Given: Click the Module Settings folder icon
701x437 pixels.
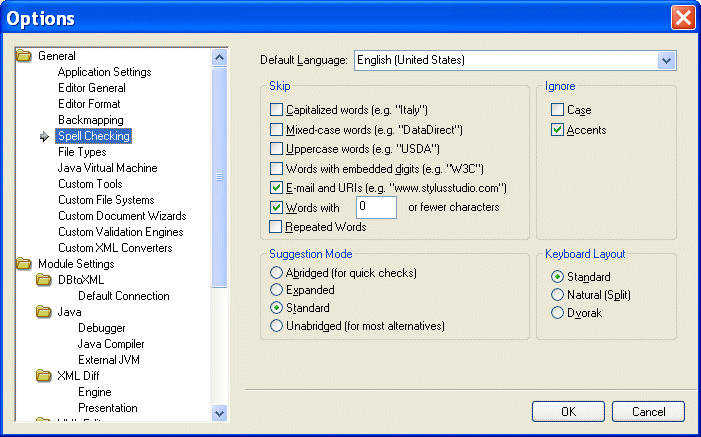Looking at the screenshot, I should coord(24,264).
